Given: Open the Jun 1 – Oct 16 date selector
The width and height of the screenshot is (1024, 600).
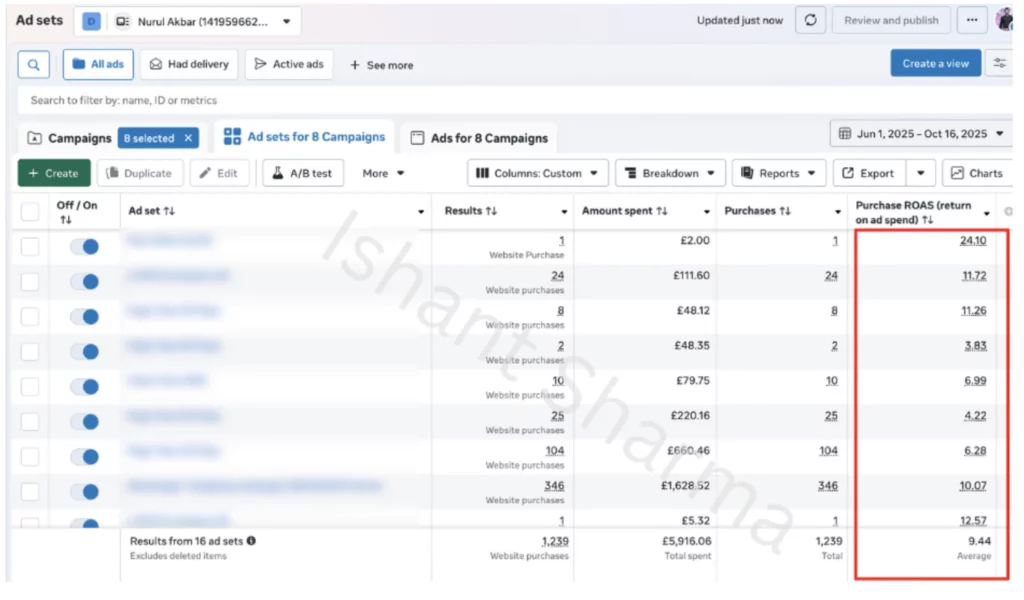Looking at the screenshot, I should pyautogui.click(x=921, y=133).
